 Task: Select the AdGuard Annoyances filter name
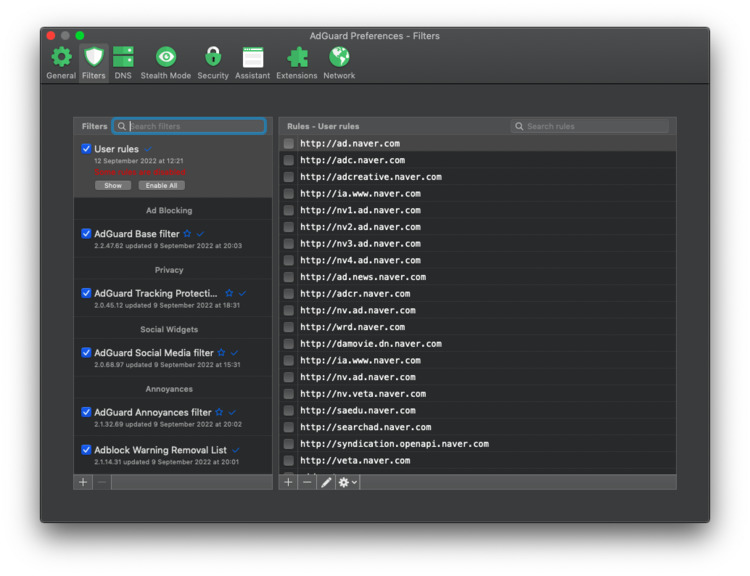click(x=153, y=412)
